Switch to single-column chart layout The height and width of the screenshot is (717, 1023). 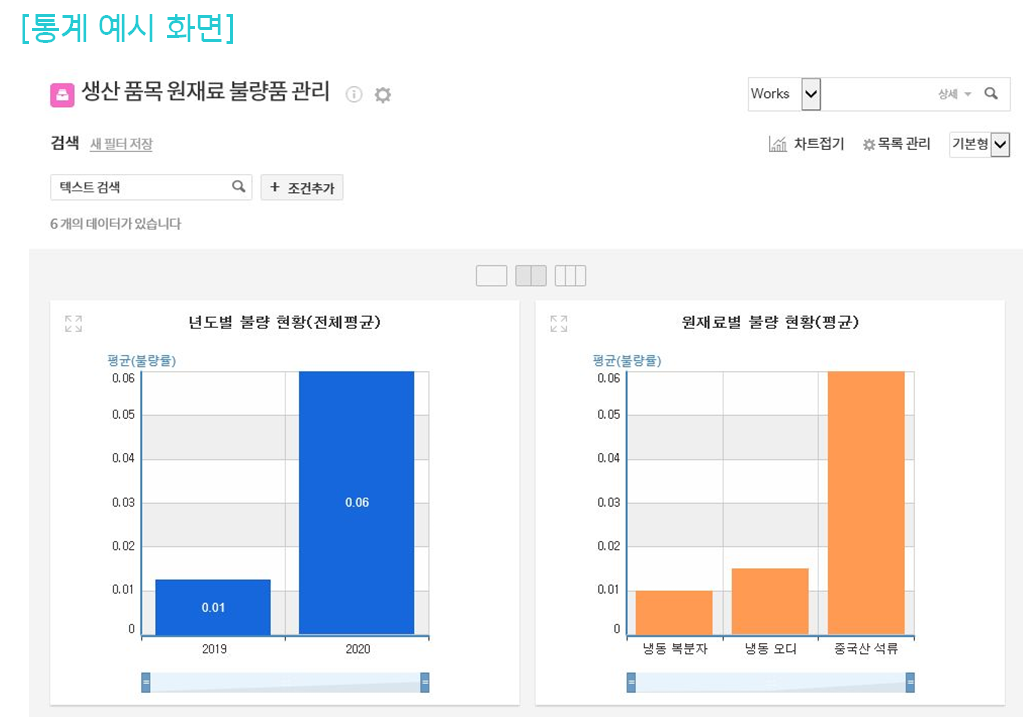point(491,276)
